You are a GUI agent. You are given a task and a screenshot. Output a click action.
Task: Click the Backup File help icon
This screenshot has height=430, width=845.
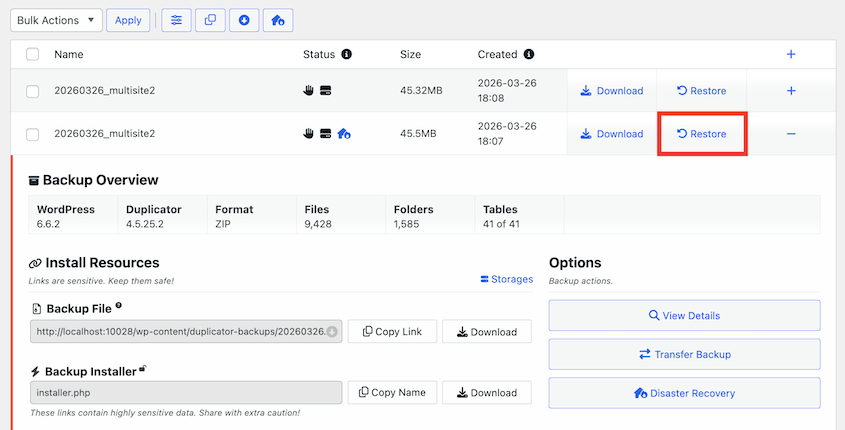click(119, 306)
